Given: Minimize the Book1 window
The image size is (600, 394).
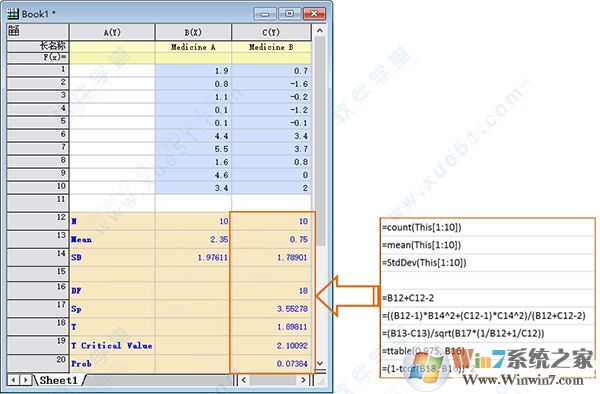Looking at the screenshot, I should [265, 14].
